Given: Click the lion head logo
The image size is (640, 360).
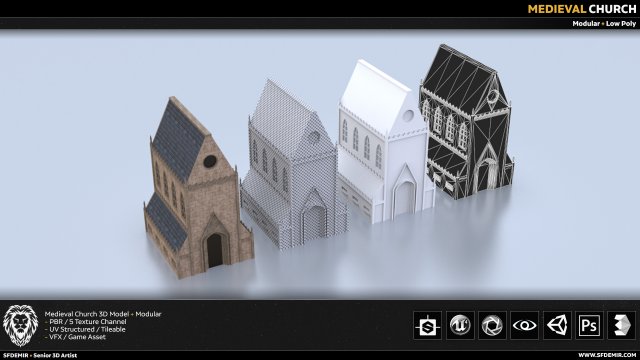Looking at the screenshot, I should pos(20,326).
